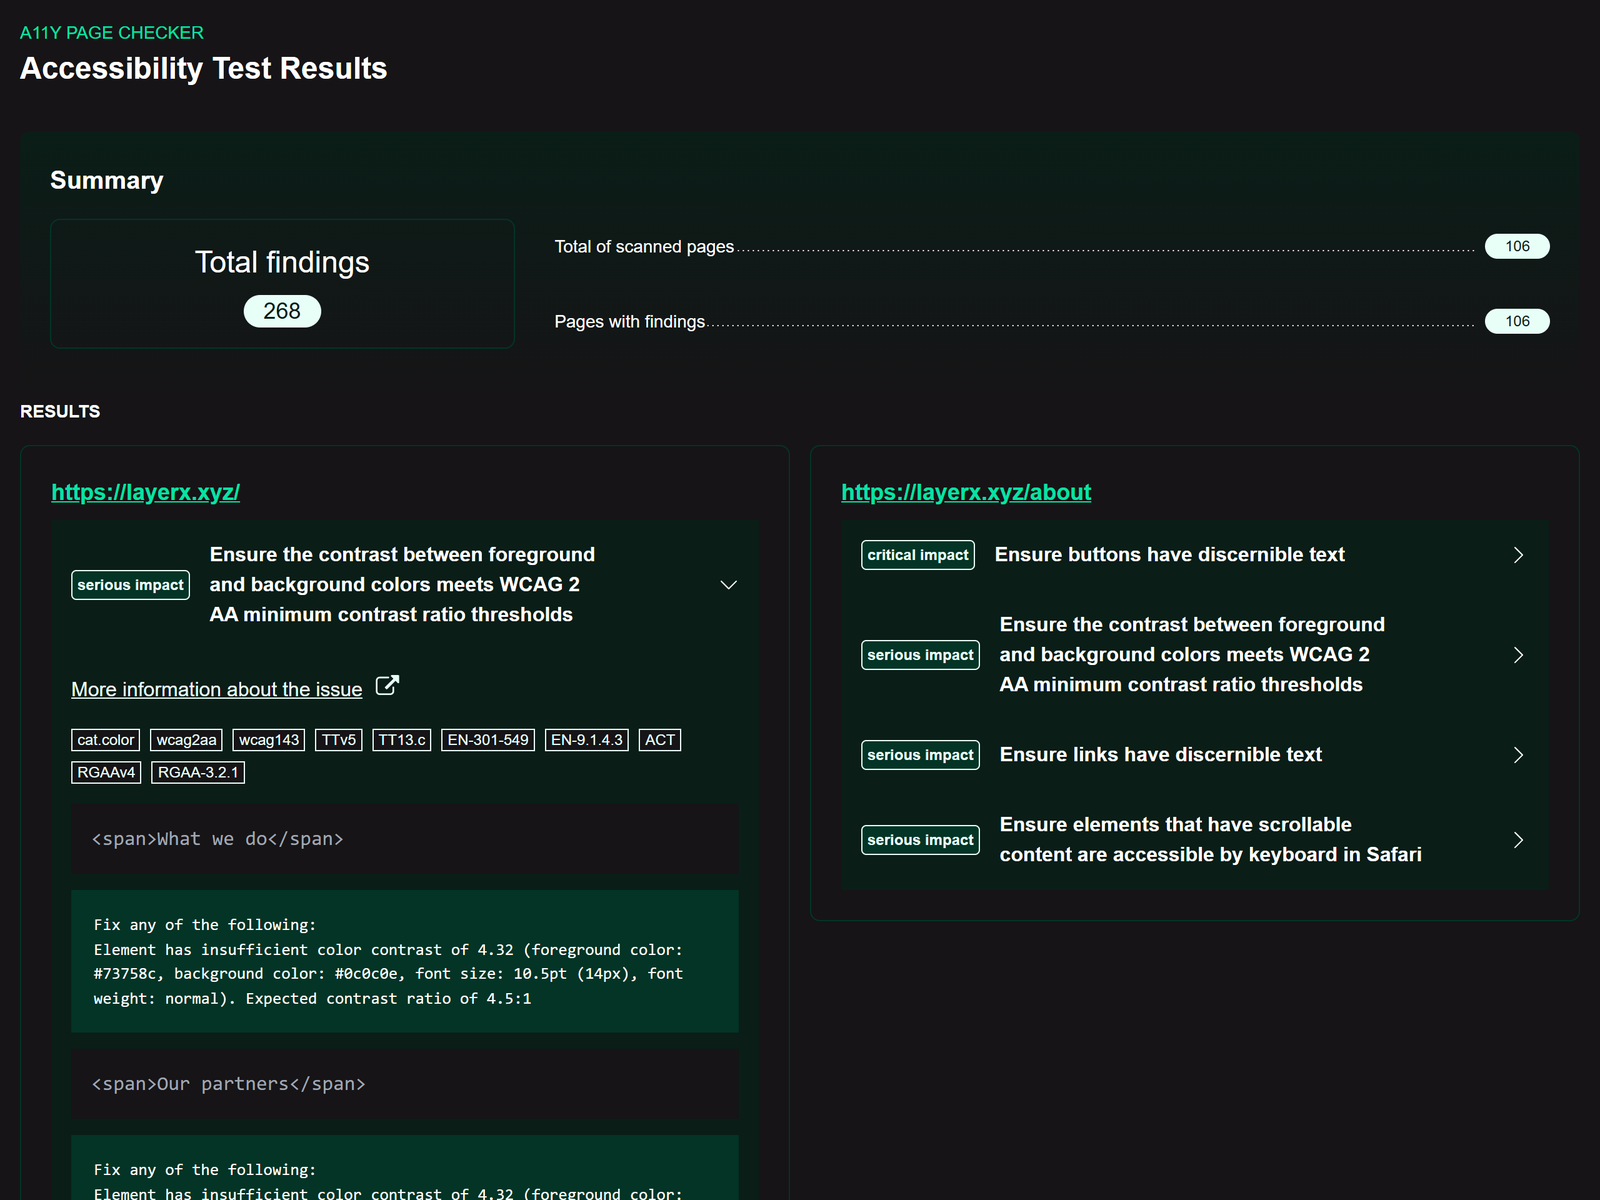1600x1200 pixels.
Task: Select the '<span>What we do</span>' code snippet
Action: click(405, 839)
